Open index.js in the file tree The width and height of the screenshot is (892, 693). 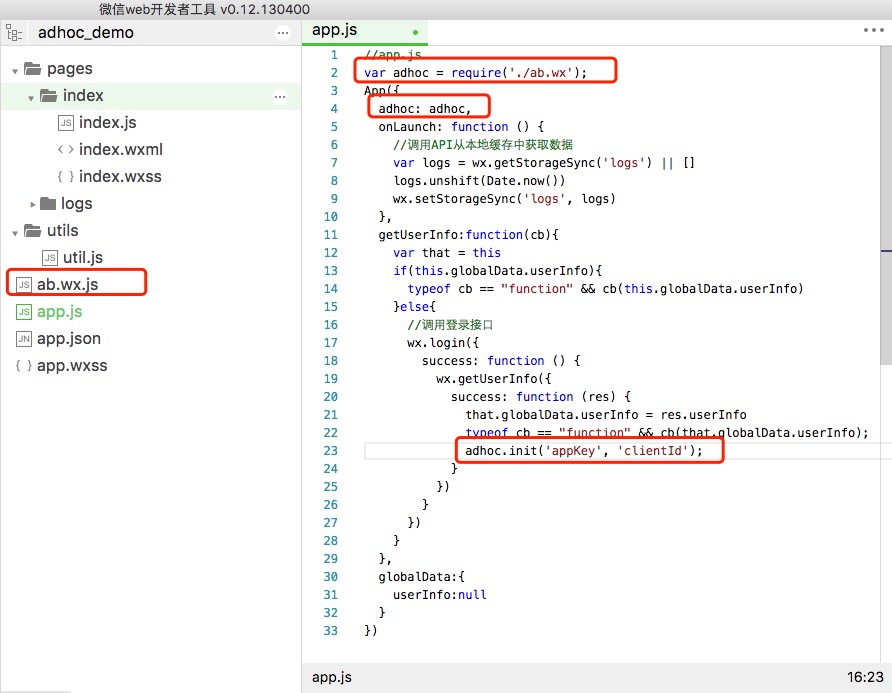pos(108,122)
